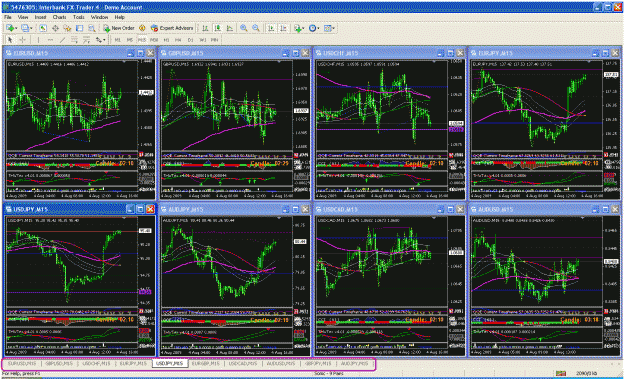Viewport: 625px width, 379px height.
Task: Select the arrows drawing tool
Action: pos(99,40)
